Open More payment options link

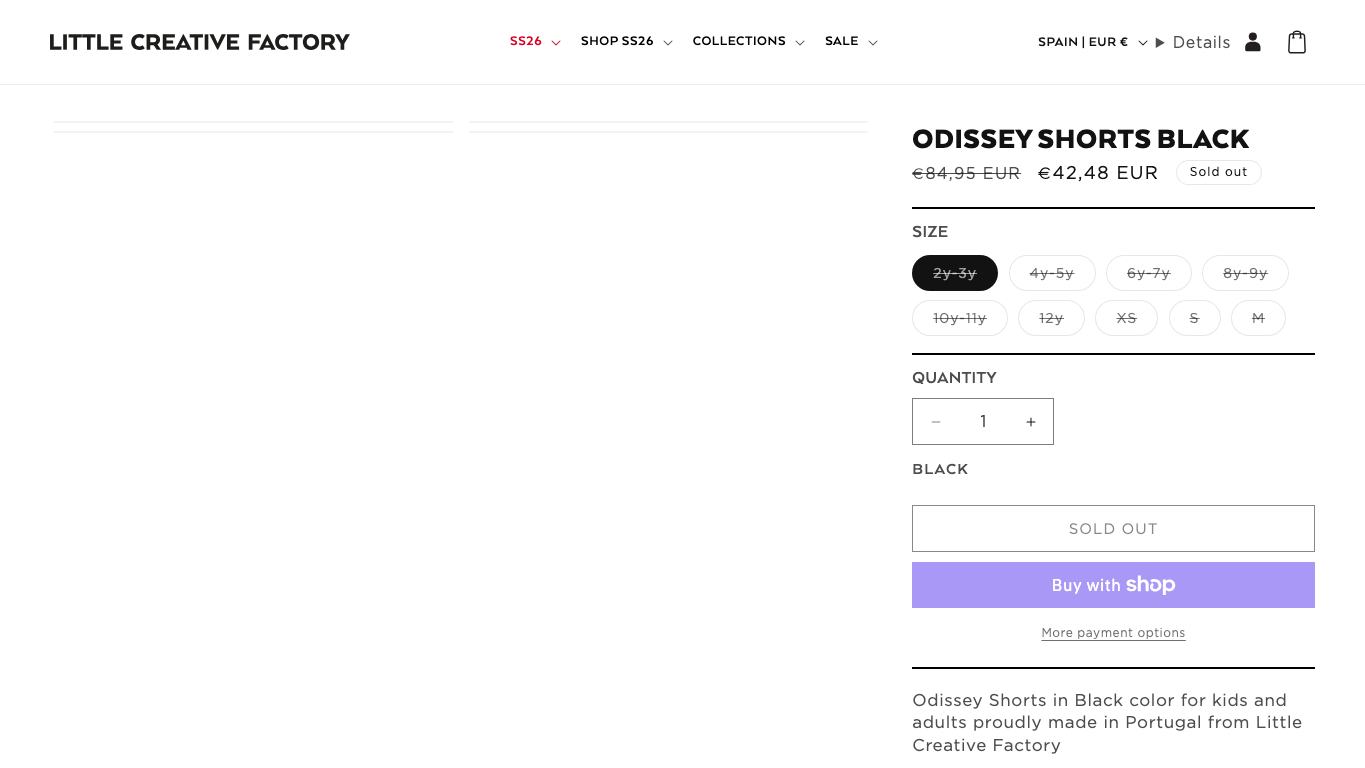coord(1113,633)
